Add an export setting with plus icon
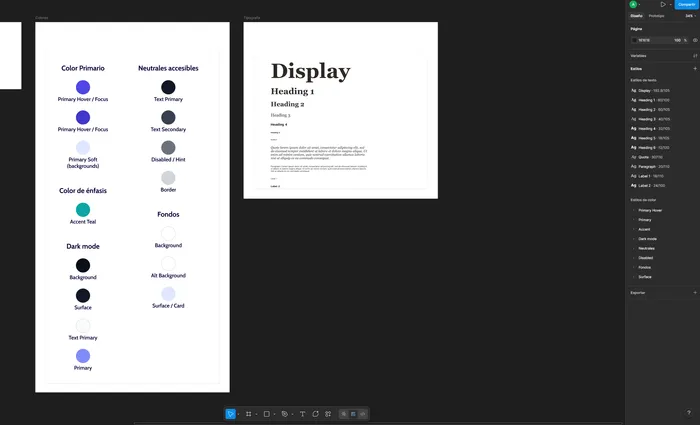 (x=695, y=292)
